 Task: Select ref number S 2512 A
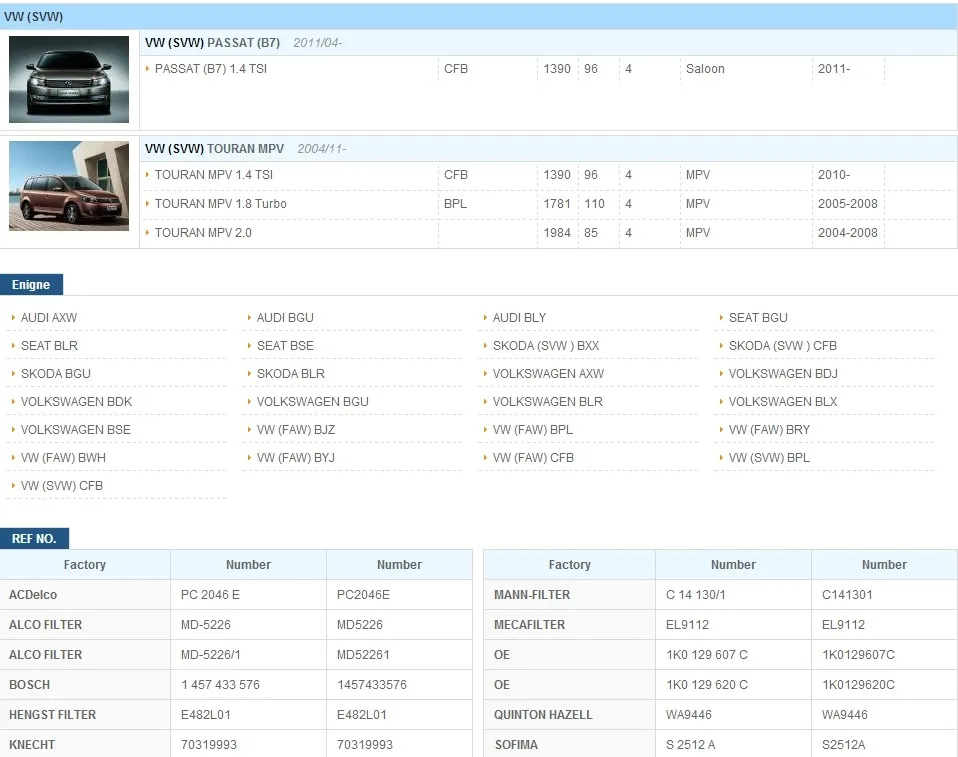(690, 745)
